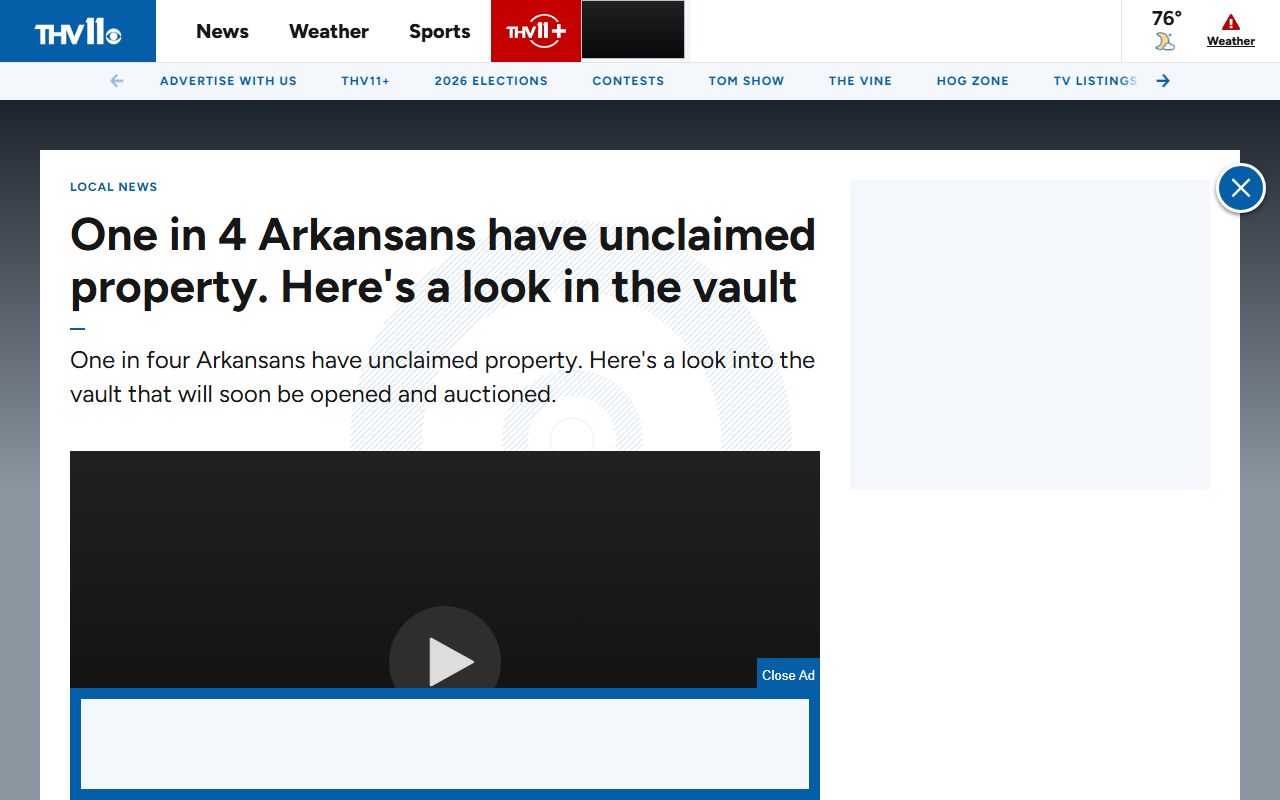Click the article headline about unclaimed property
Image resolution: width=1280 pixels, height=800 pixels.
coord(443,260)
